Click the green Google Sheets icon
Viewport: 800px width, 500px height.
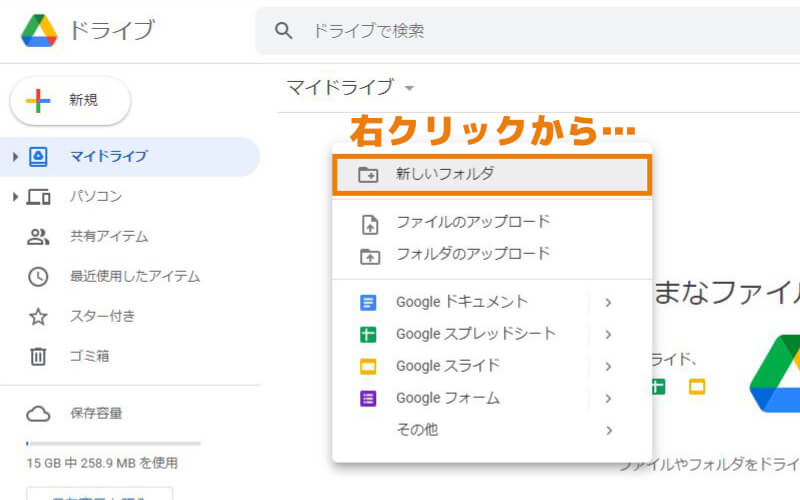tap(368, 335)
